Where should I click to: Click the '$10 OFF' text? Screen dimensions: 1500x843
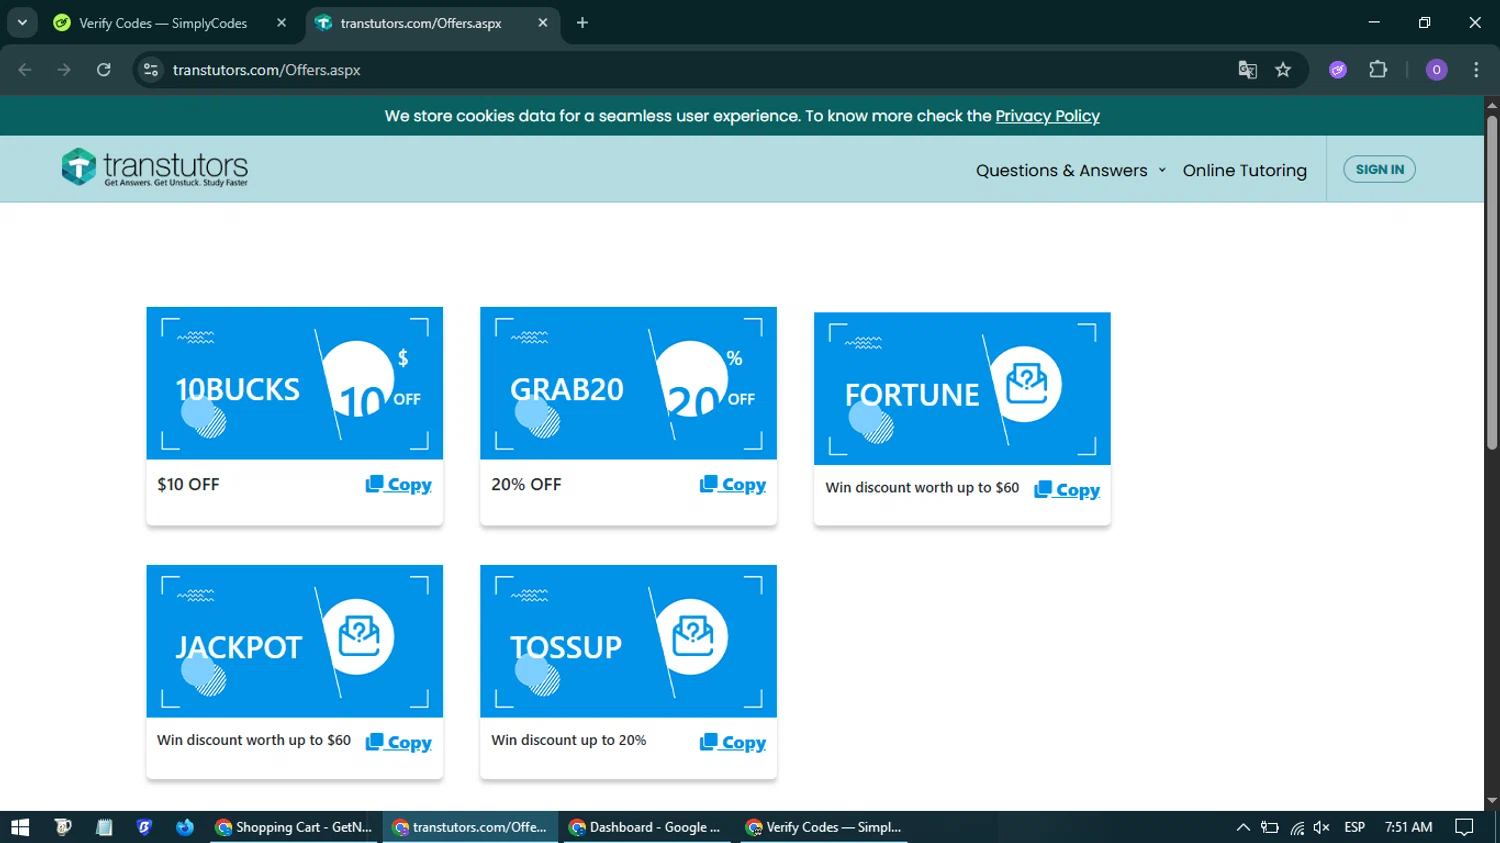pos(188,484)
